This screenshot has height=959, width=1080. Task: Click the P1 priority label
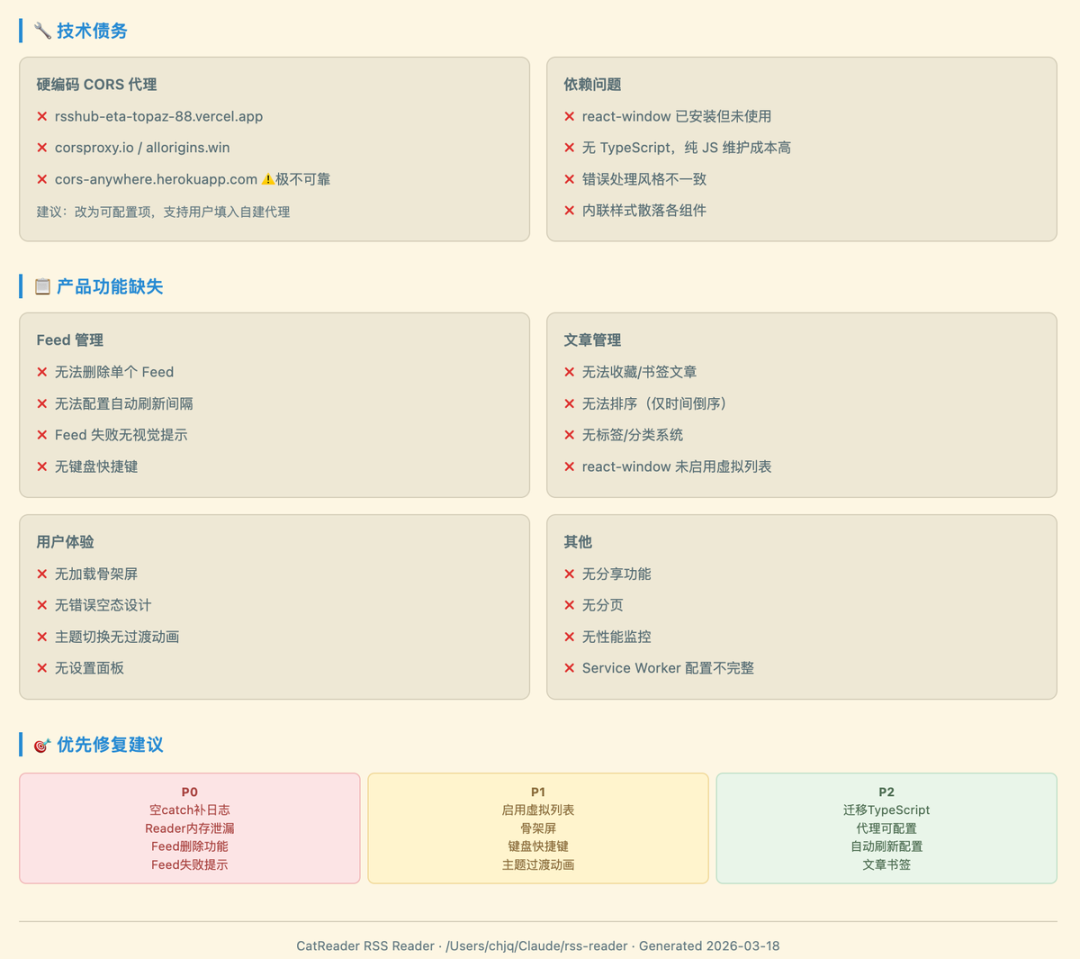(x=538, y=792)
